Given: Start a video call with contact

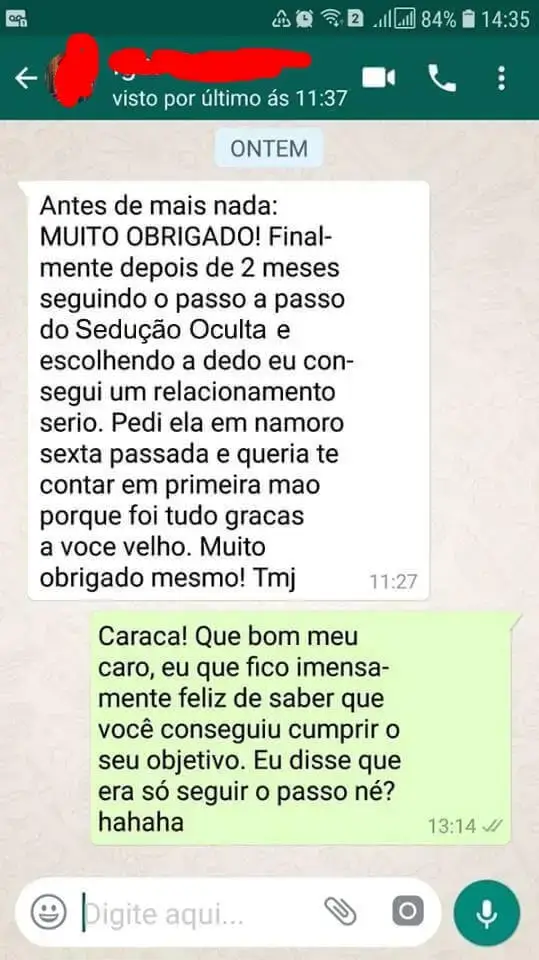Looking at the screenshot, I should (379, 78).
